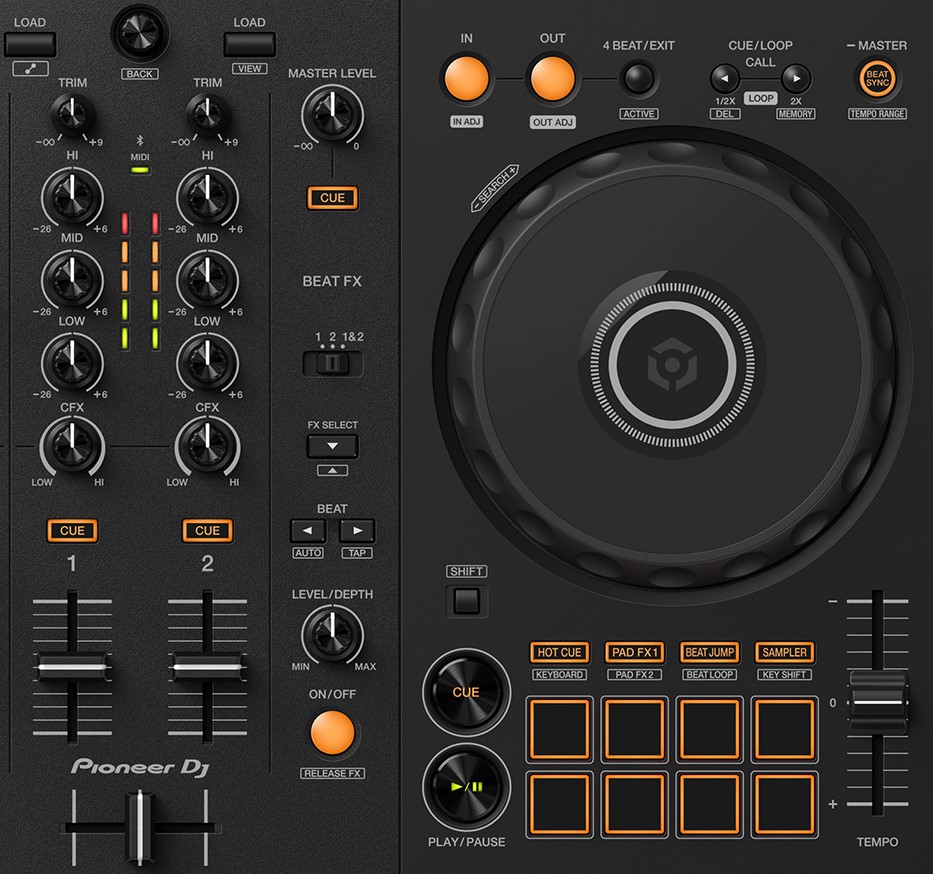
Task: Click the channel 2 HI EQ knob
Action: (x=208, y=198)
